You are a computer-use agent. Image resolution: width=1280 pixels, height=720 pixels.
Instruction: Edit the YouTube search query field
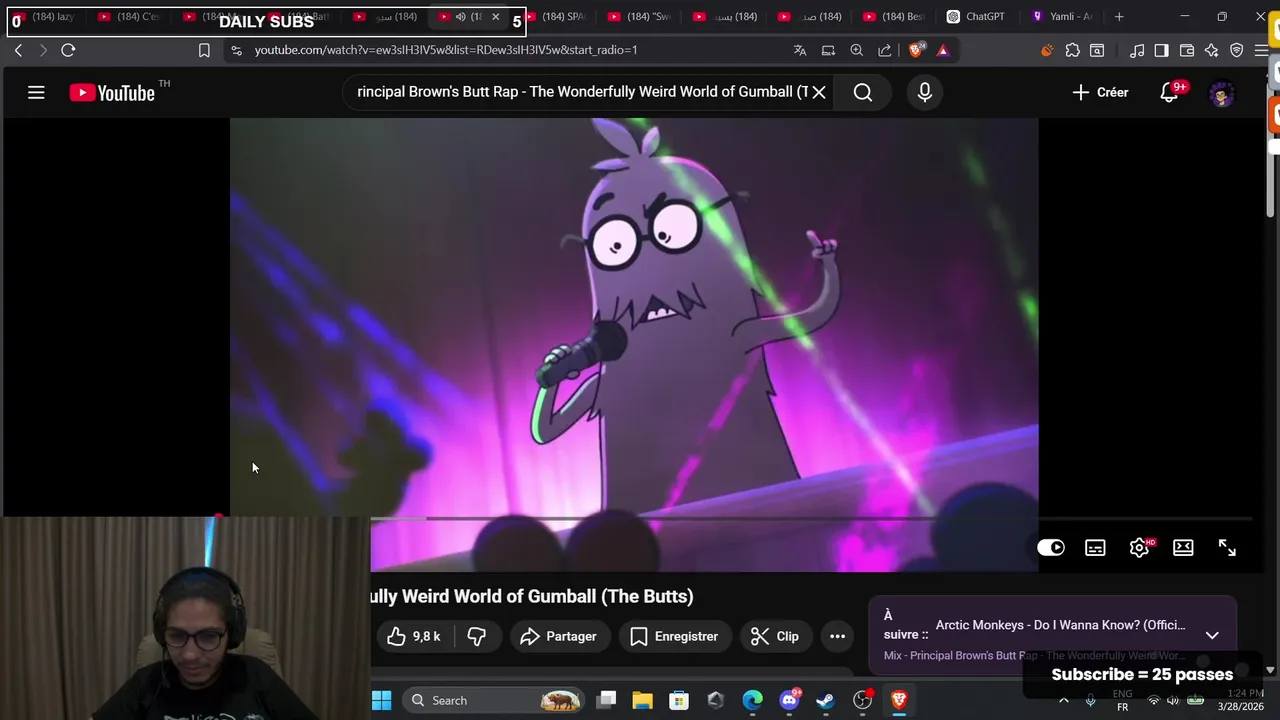click(x=582, y=92)
